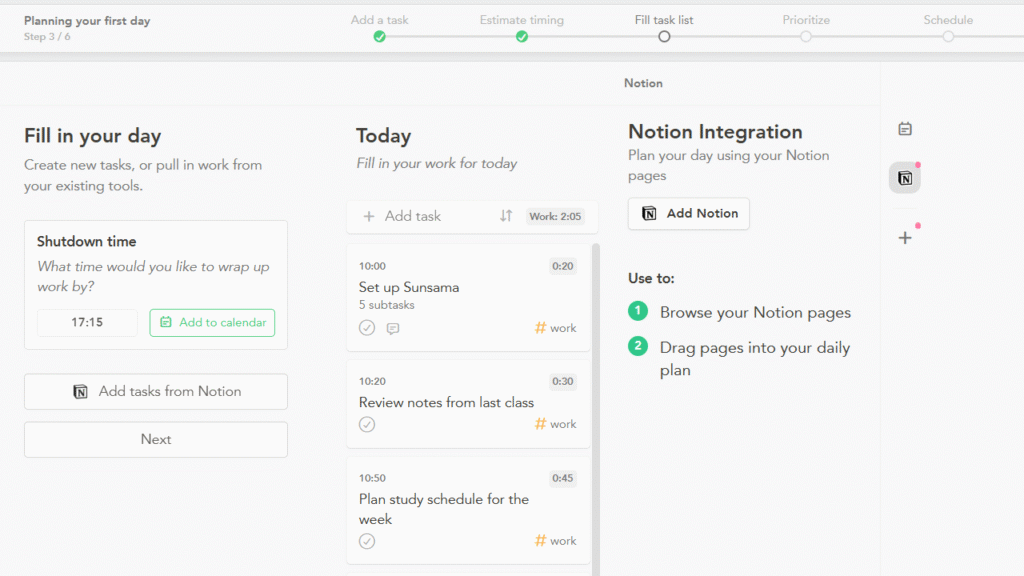Click the hash work channel on Review notes task
The height and width of the screenshot is (576, 1024).
point(556,424)
